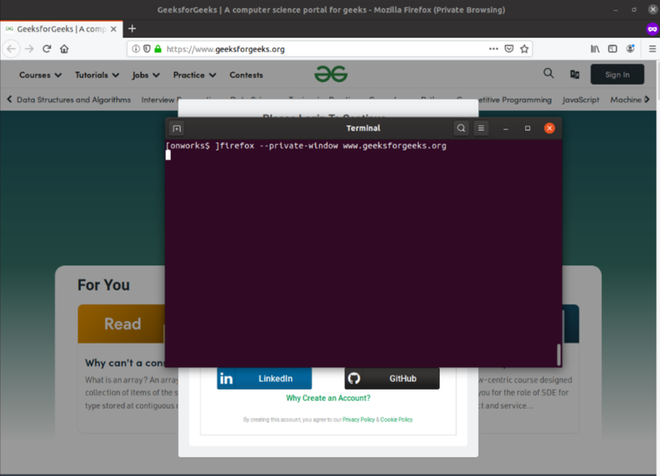660x476 pixels.
Task: Open Firefox hamburger menu
Action: (x=652, y=49)
